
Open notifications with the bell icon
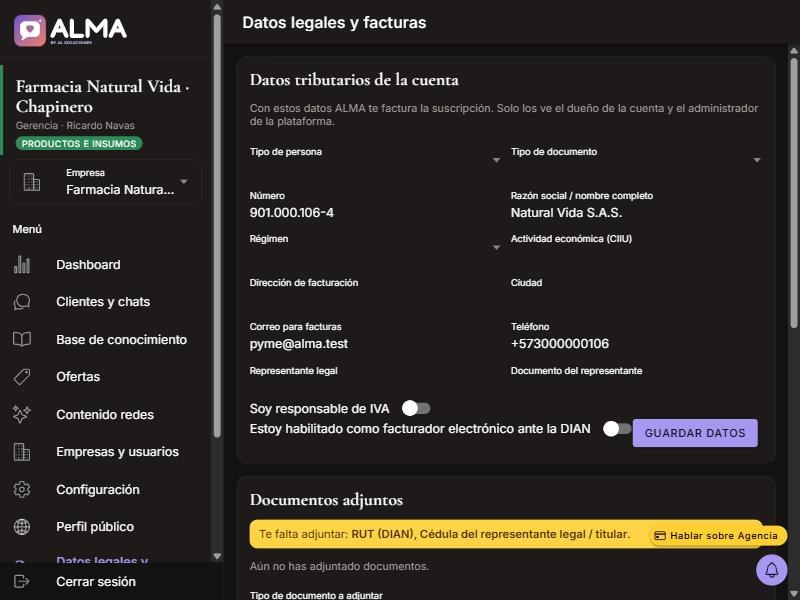tap(771, 569)
